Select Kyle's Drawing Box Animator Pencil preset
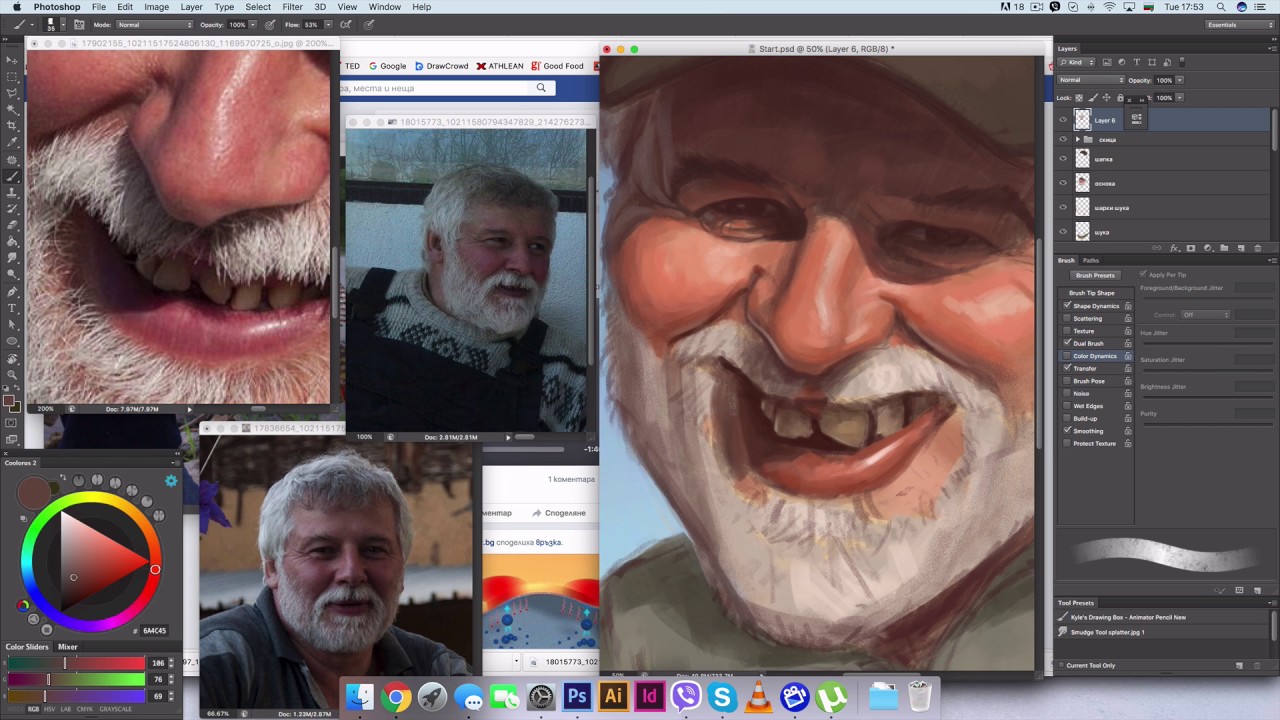Viewport: 1280px width, 720px height. click(x=1128, y=617)
